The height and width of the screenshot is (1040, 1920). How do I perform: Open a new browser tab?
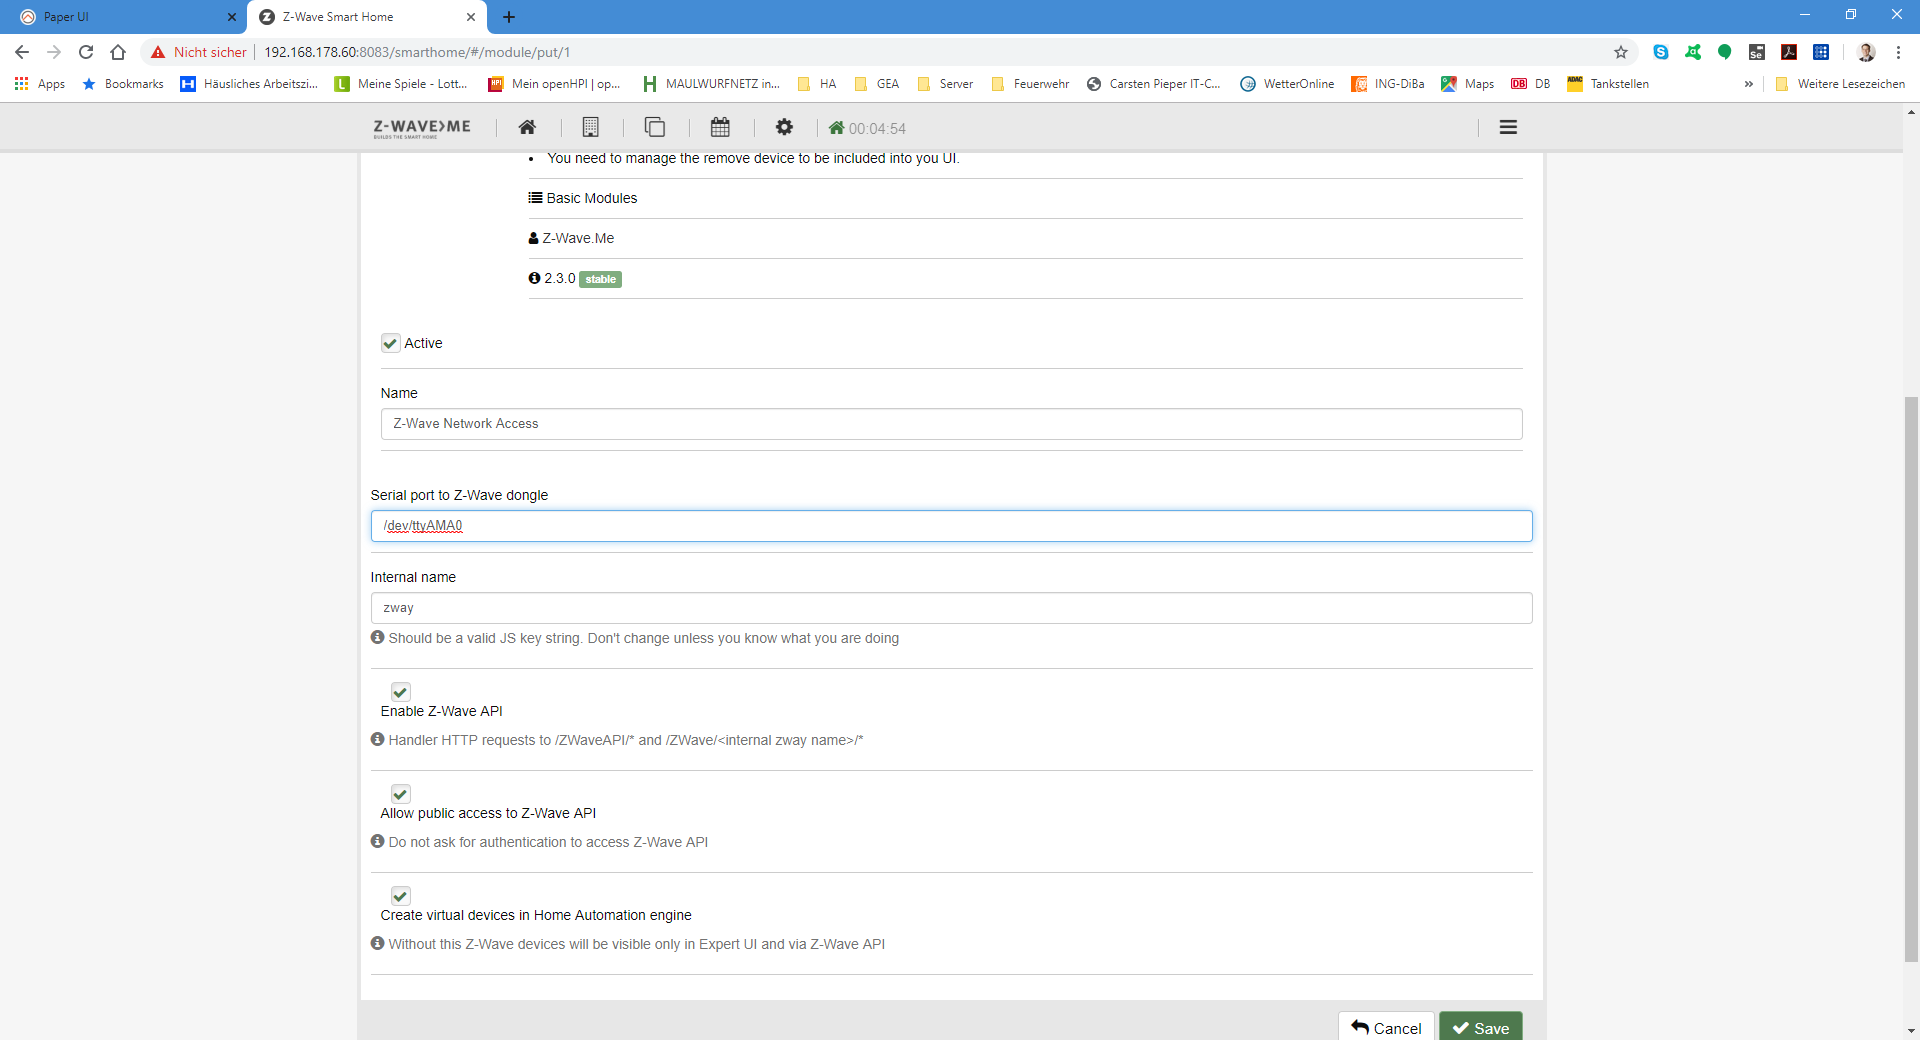coord(509,17)
